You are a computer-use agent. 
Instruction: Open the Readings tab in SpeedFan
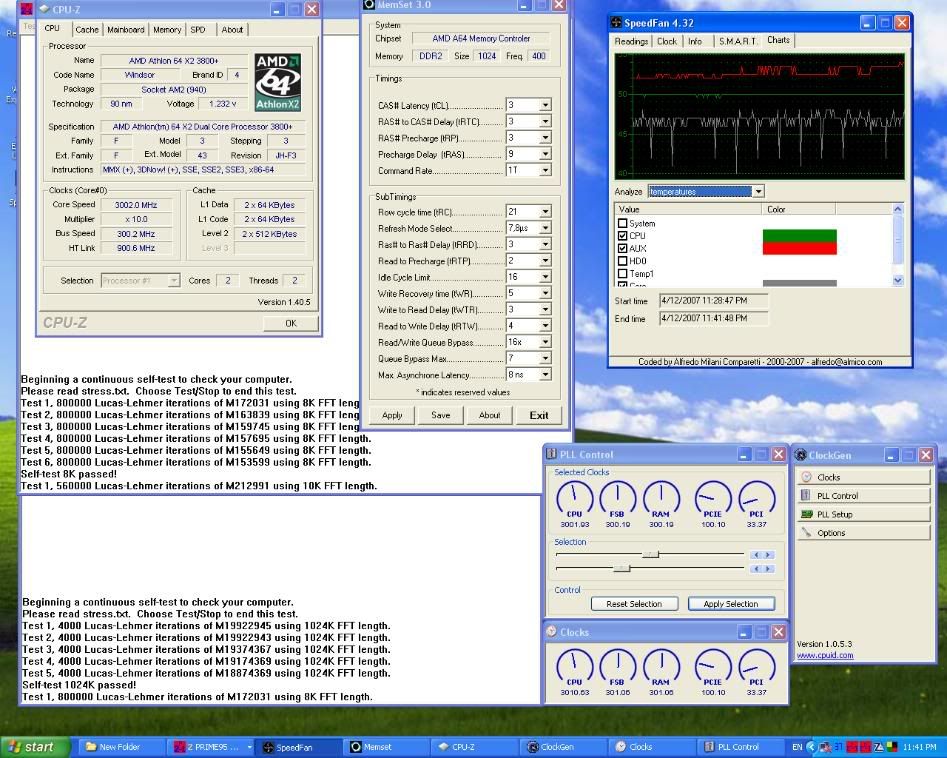(x=631, y=42)
